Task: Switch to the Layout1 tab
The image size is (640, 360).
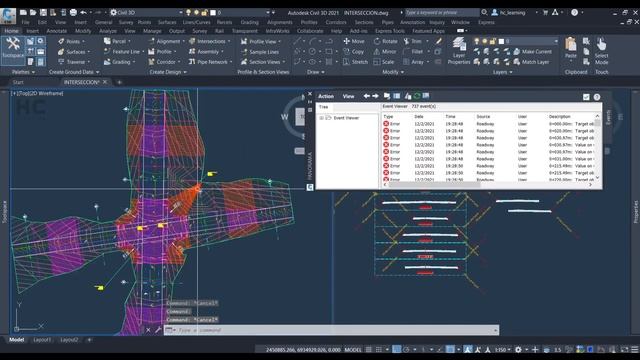Action: (x=42, y=340)
